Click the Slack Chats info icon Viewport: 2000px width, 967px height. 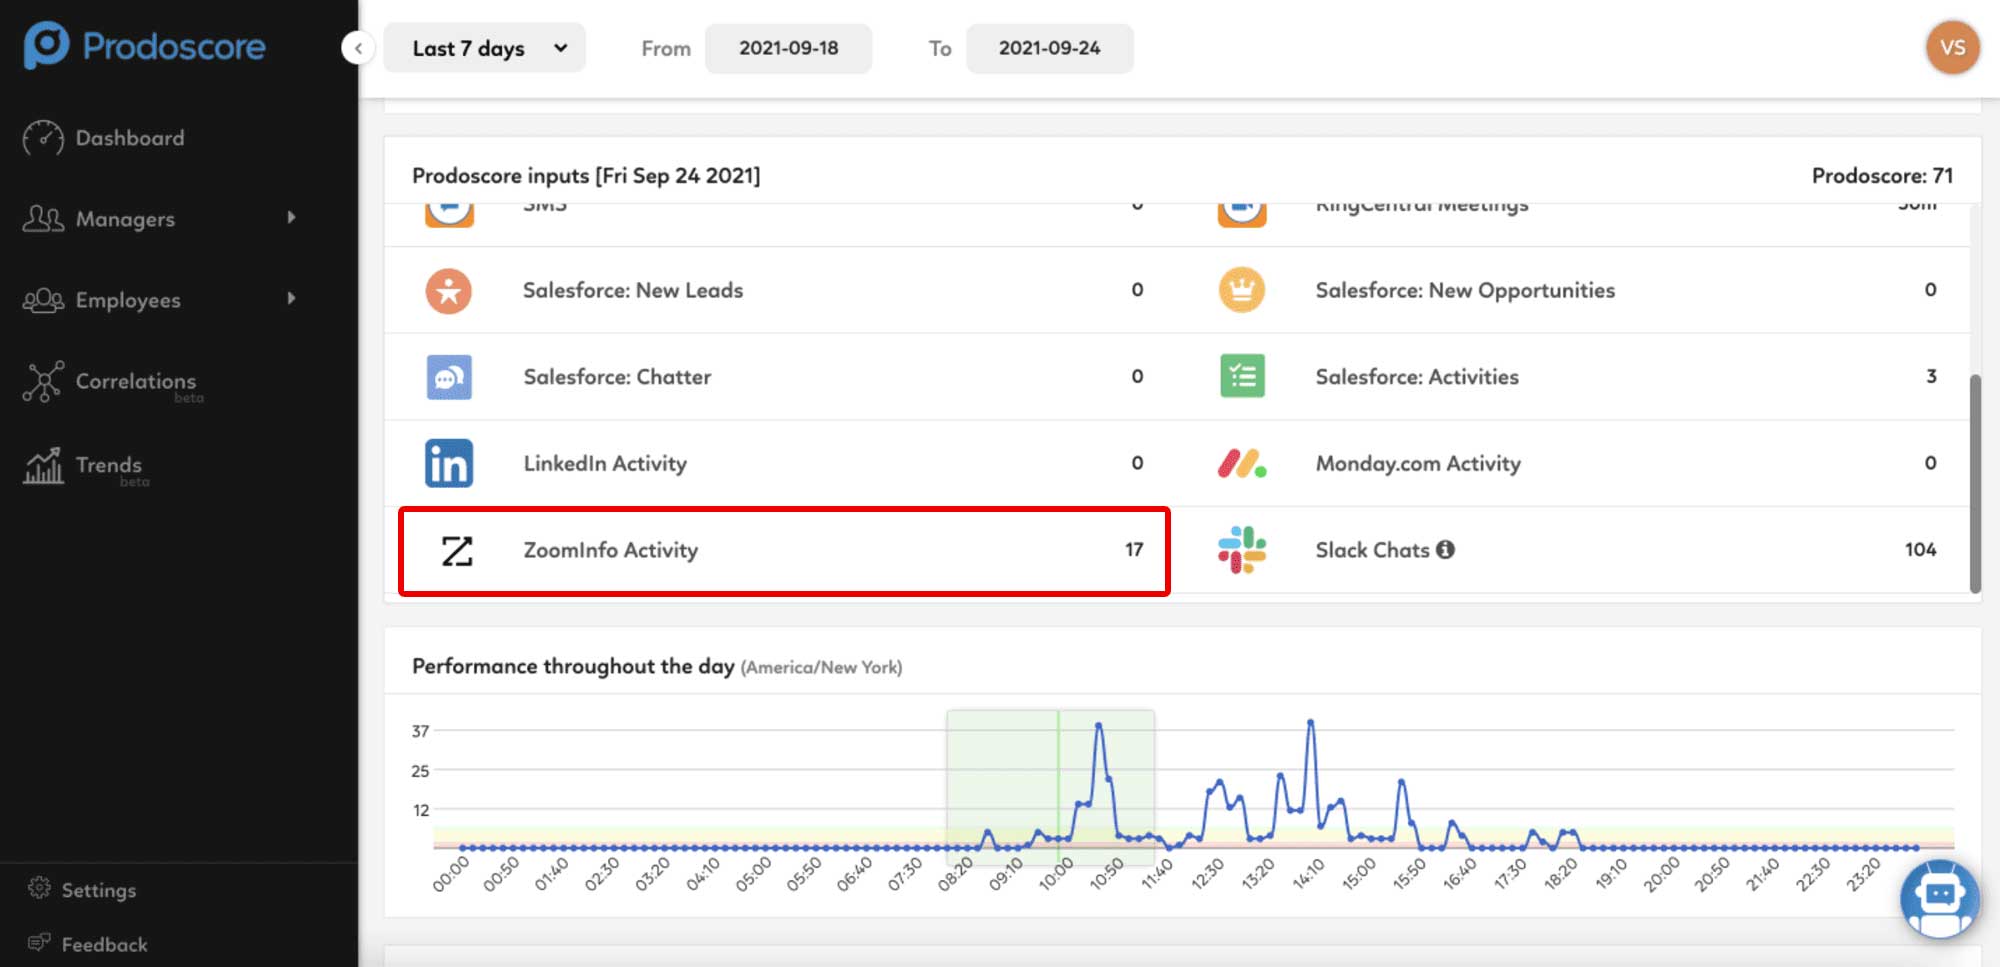click(x=1445, y=549)
